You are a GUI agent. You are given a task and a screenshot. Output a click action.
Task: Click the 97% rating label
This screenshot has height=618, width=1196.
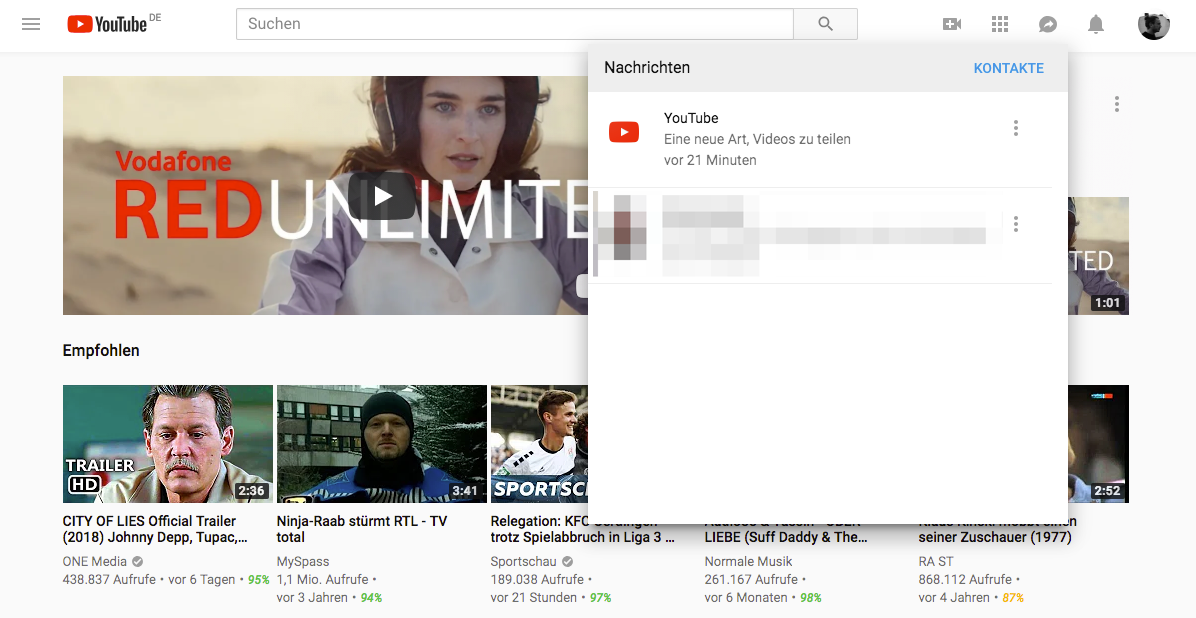(600, 597)
